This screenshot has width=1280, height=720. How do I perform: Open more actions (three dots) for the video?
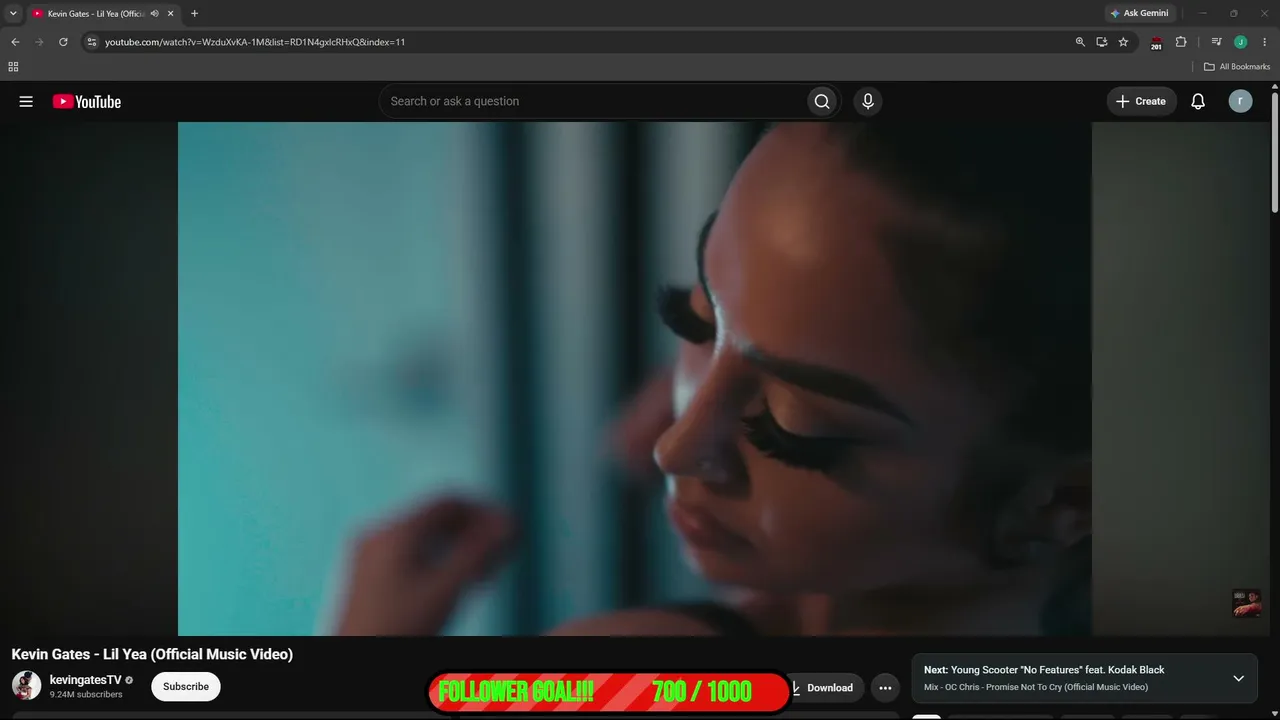click(885, 688)
